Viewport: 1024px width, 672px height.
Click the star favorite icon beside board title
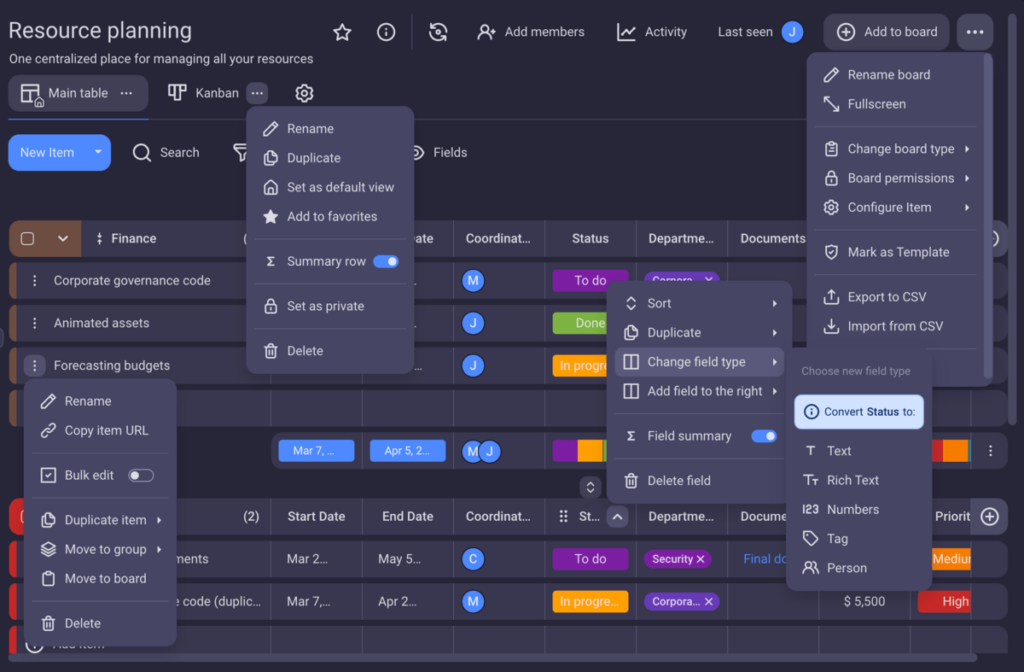[x=342, y=32]
